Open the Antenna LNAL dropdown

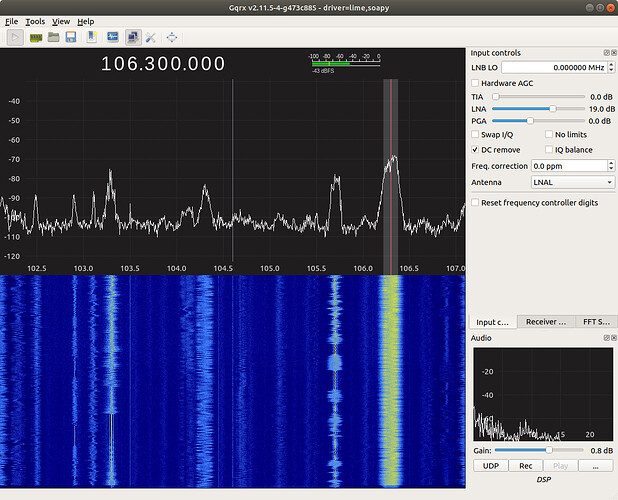pos(572,182)
